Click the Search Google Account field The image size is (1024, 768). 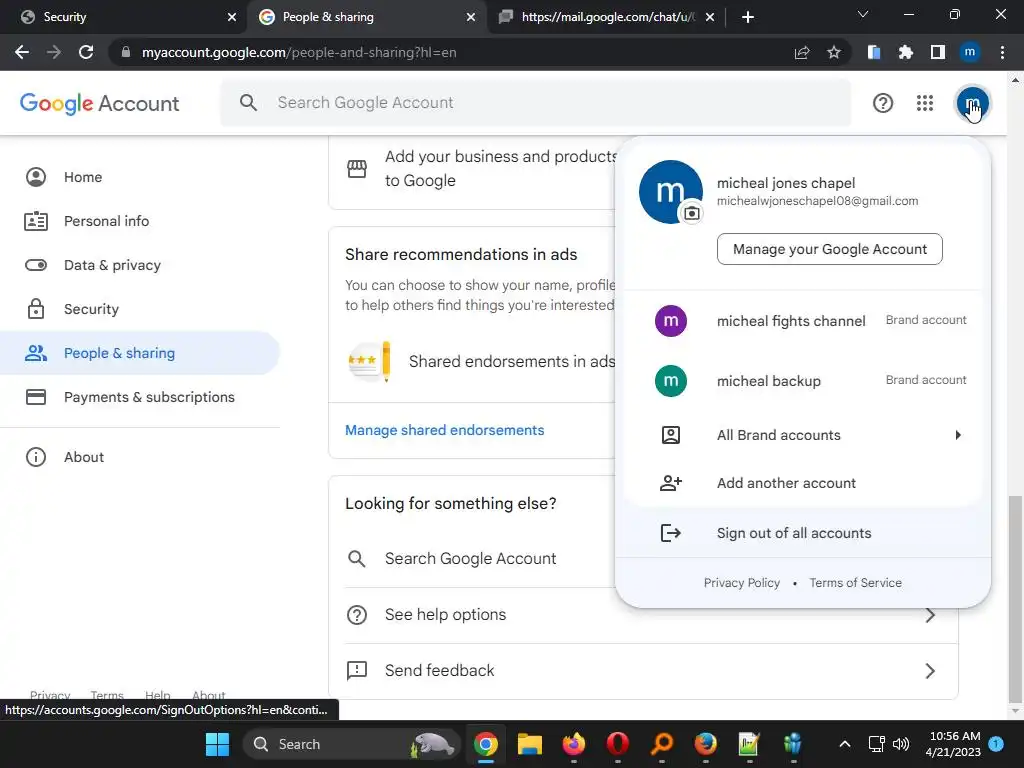[x=536, y=103]
